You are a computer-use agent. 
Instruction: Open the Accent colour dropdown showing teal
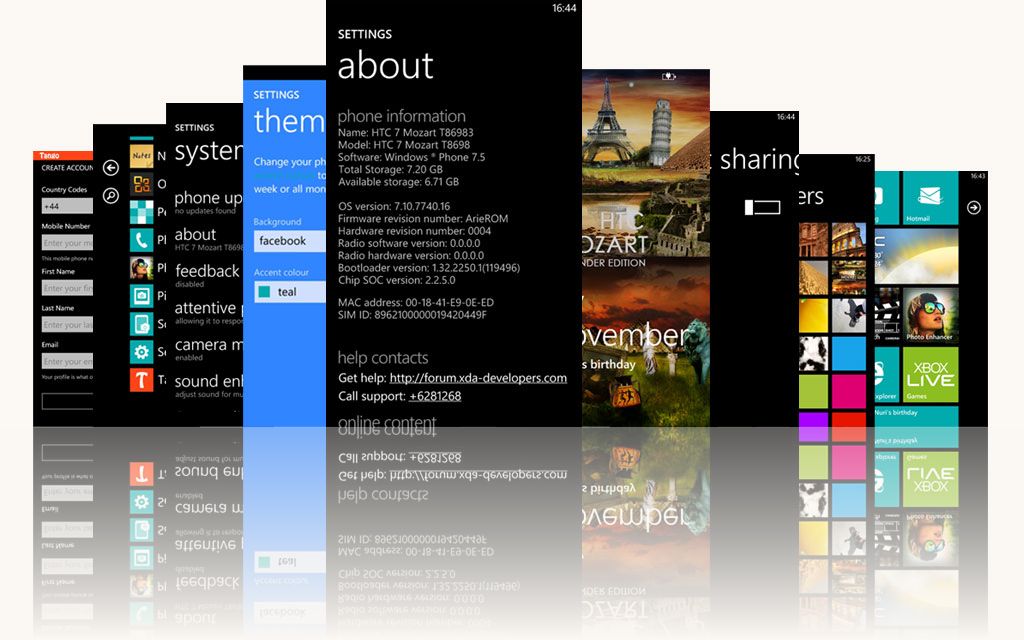click(289, 292)
